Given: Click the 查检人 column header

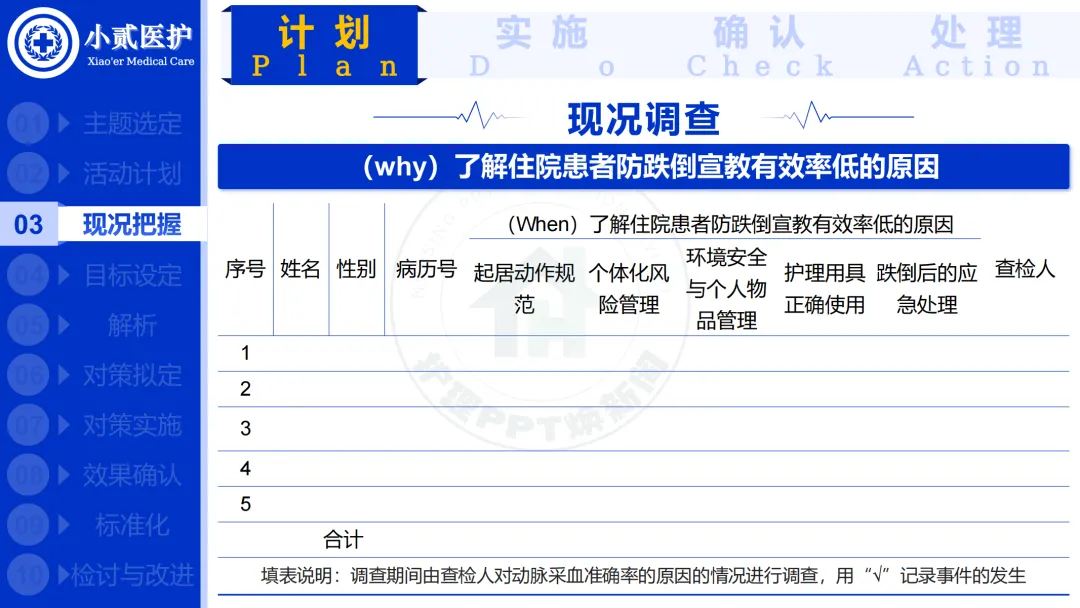Looking at the screenshot, I should (x=1025, y=269).
